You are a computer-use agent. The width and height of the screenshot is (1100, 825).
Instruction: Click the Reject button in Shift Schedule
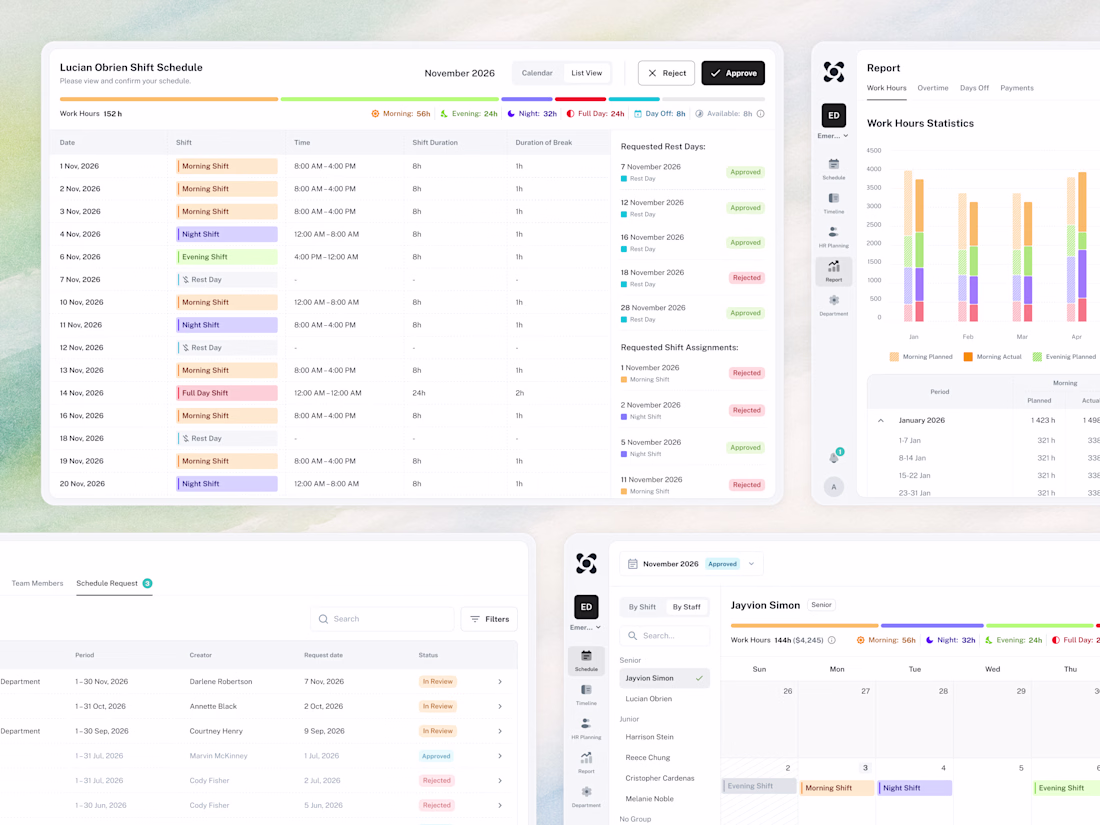(666, 73)
